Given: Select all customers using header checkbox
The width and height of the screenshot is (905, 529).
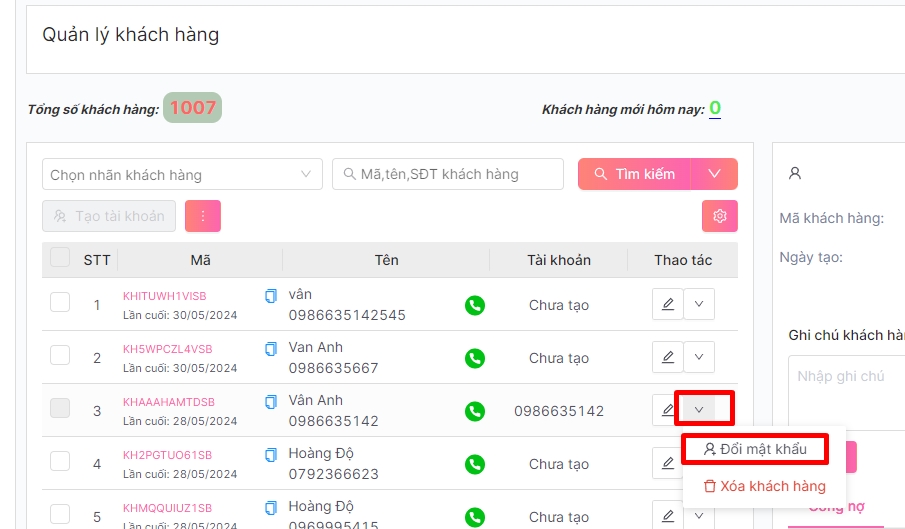Looking at the screenshot, I should (60, 258).
